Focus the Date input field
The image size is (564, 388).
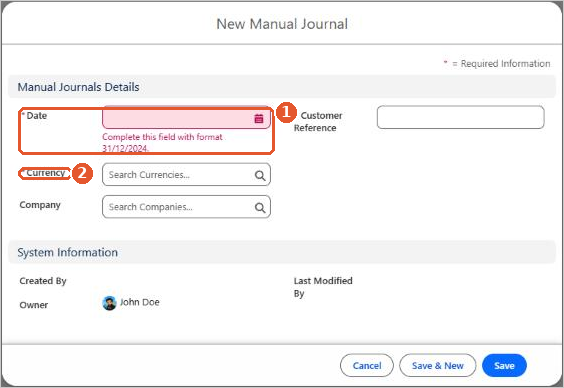click(x=186, y=117)
